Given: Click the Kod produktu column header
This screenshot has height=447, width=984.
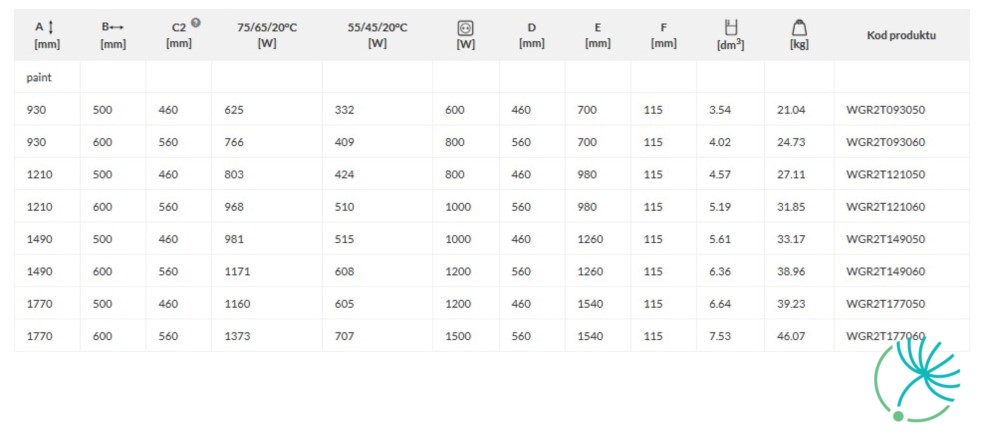Looking at the screenshot, I should 901,35.
